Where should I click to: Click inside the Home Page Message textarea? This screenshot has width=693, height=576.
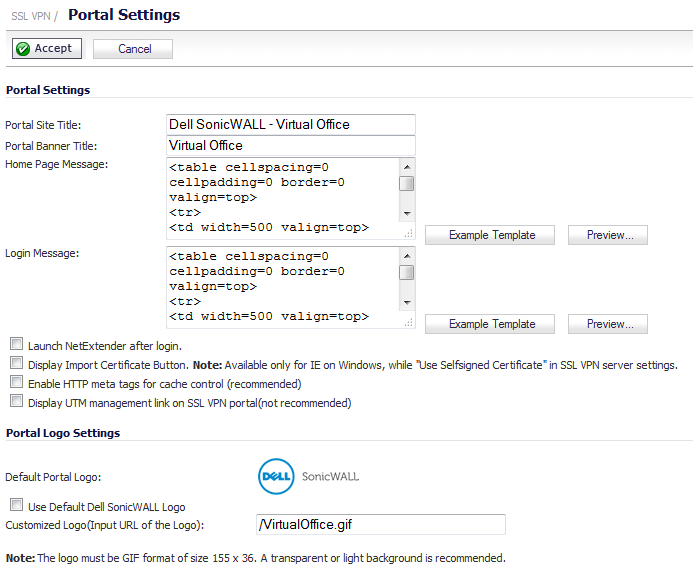point(283,198)
